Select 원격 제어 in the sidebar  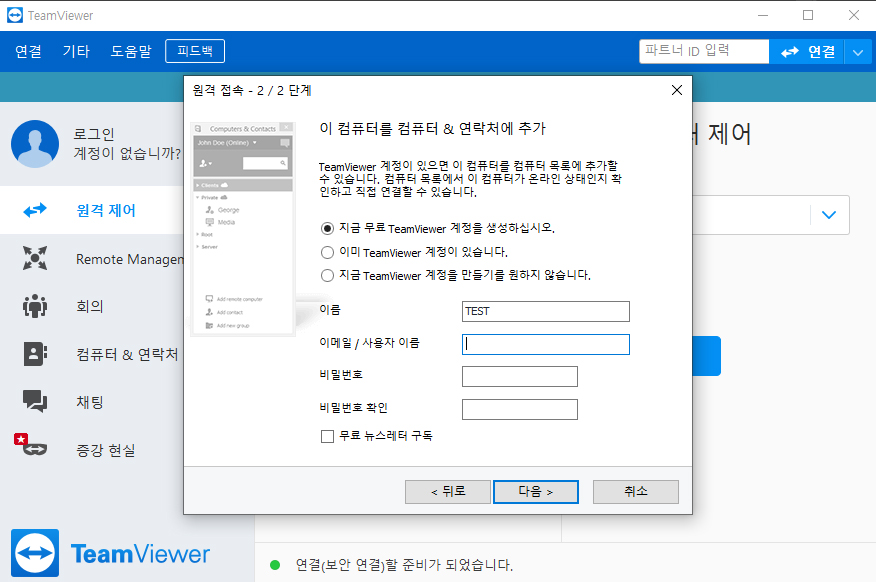click(x=92, y=211)
